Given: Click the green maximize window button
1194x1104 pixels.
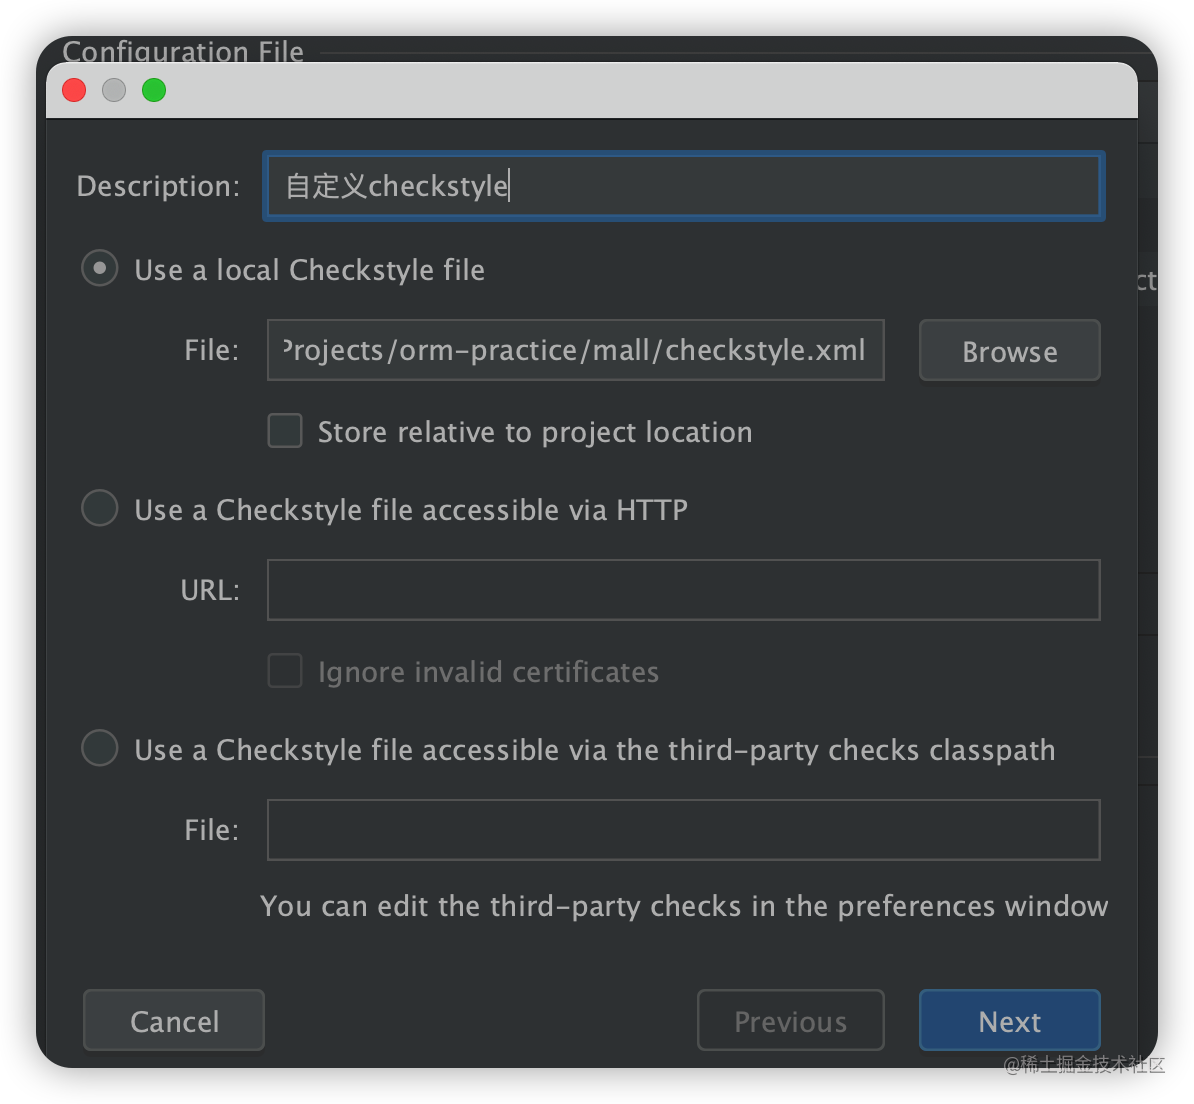Looking at the screenshot, I should coord(154,90).
